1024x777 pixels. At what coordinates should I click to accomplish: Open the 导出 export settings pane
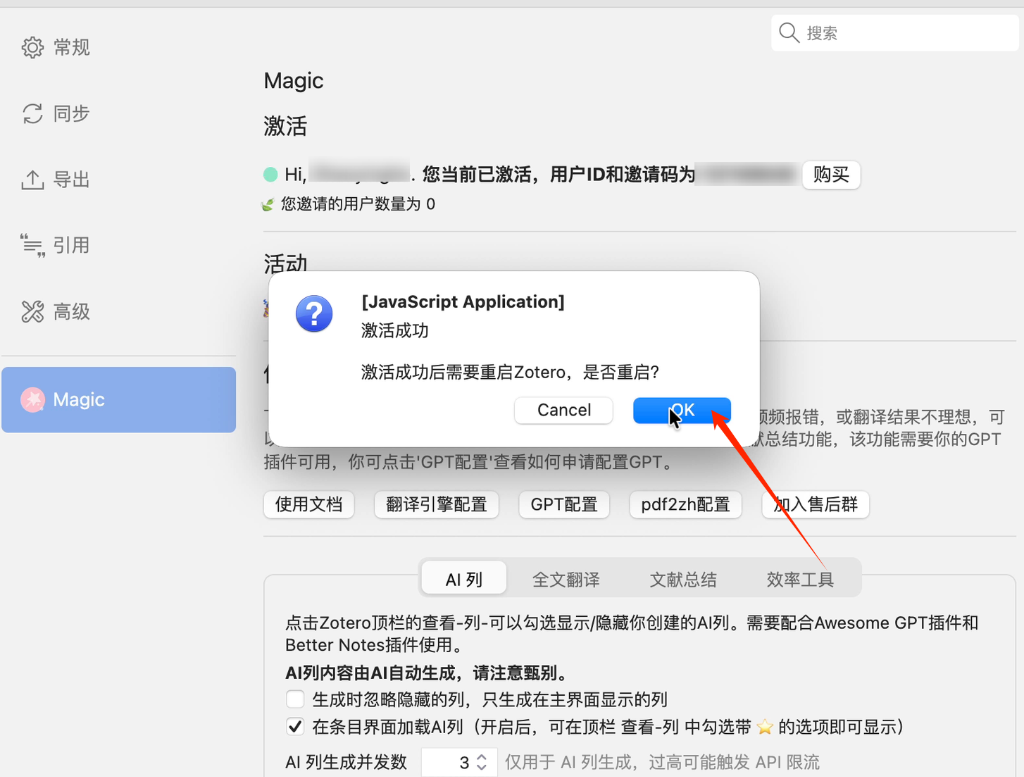(56, 179)
